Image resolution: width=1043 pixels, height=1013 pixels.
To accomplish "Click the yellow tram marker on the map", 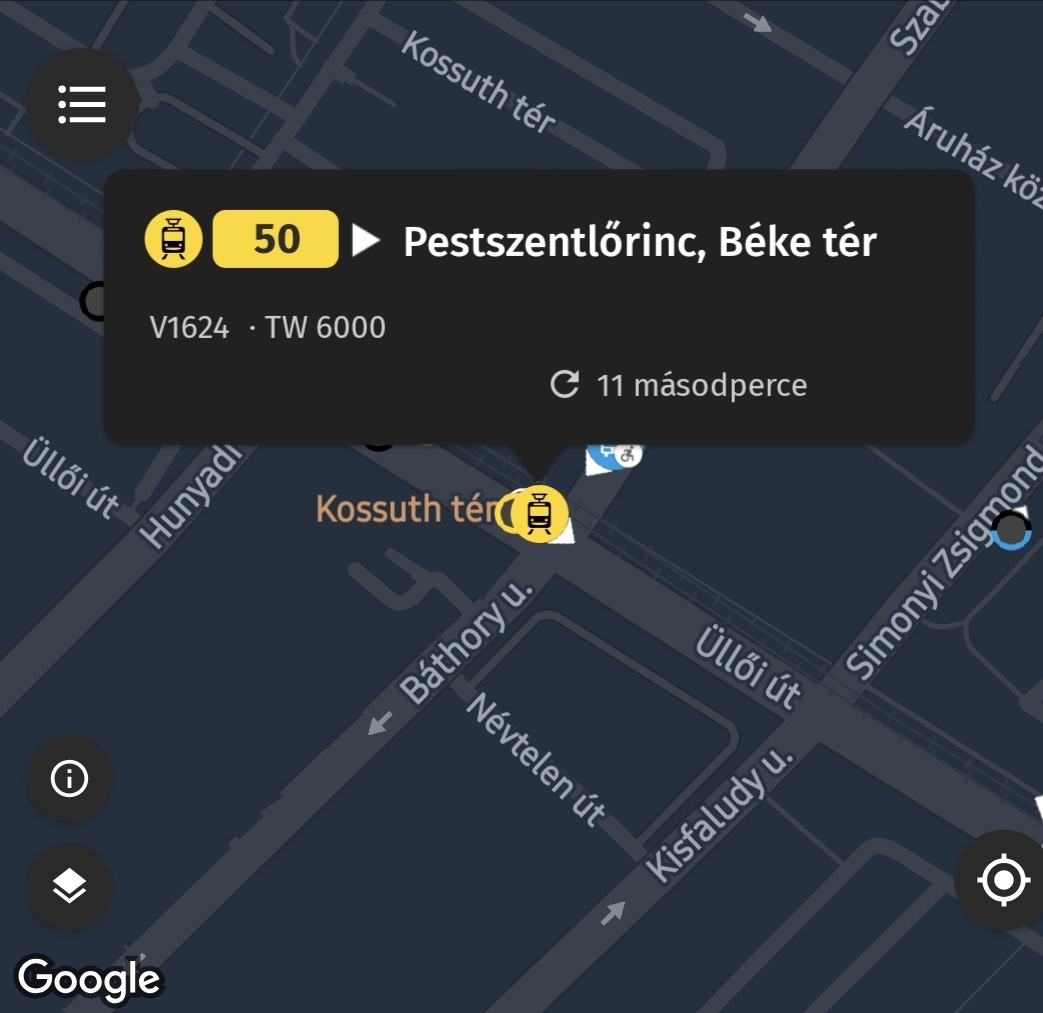I will click(540, 514).
